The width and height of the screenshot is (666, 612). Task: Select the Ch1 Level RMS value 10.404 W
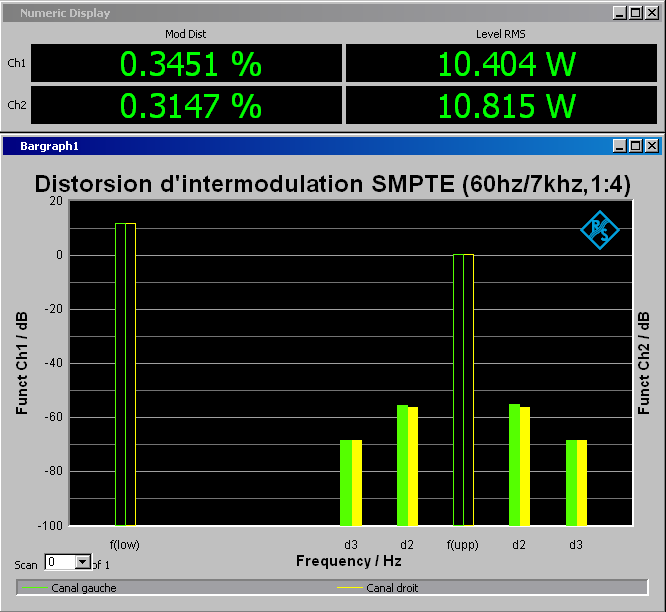click(x=506, y=64)
